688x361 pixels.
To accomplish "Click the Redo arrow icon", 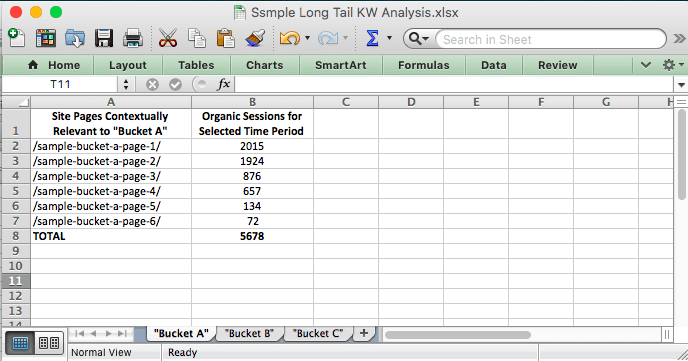I will click(x=328, y=38).
